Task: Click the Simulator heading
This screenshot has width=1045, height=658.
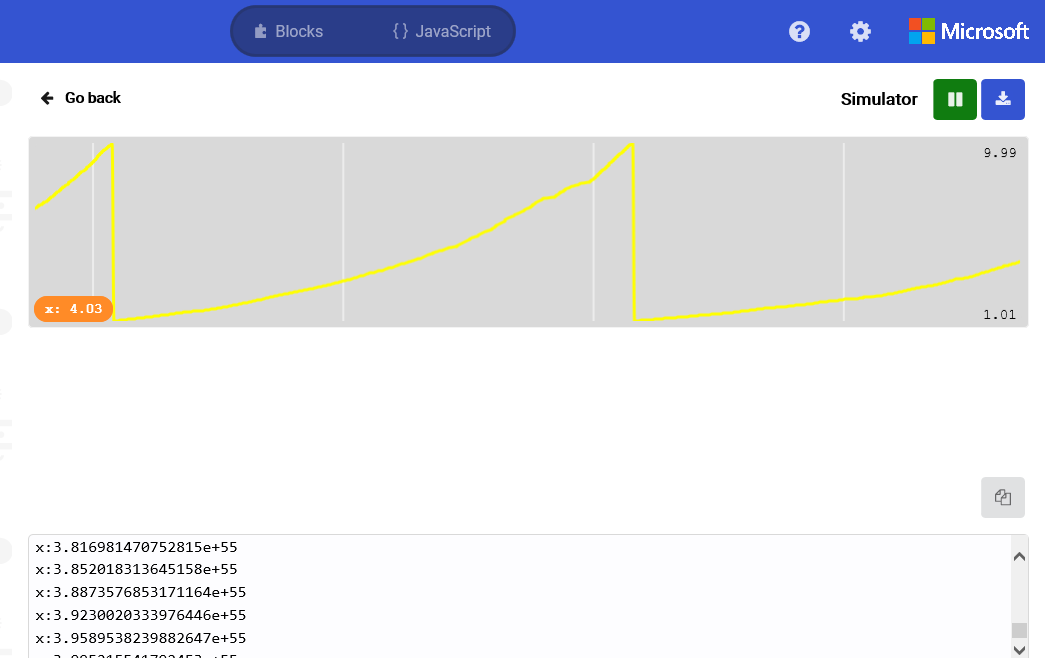Action: [879, 99]
